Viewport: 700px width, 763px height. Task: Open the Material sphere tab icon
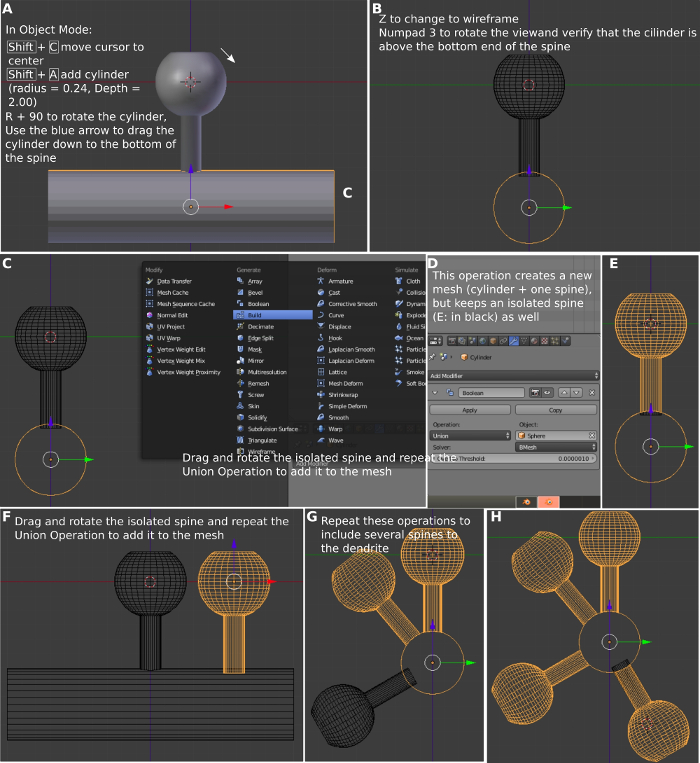point(534,341)
